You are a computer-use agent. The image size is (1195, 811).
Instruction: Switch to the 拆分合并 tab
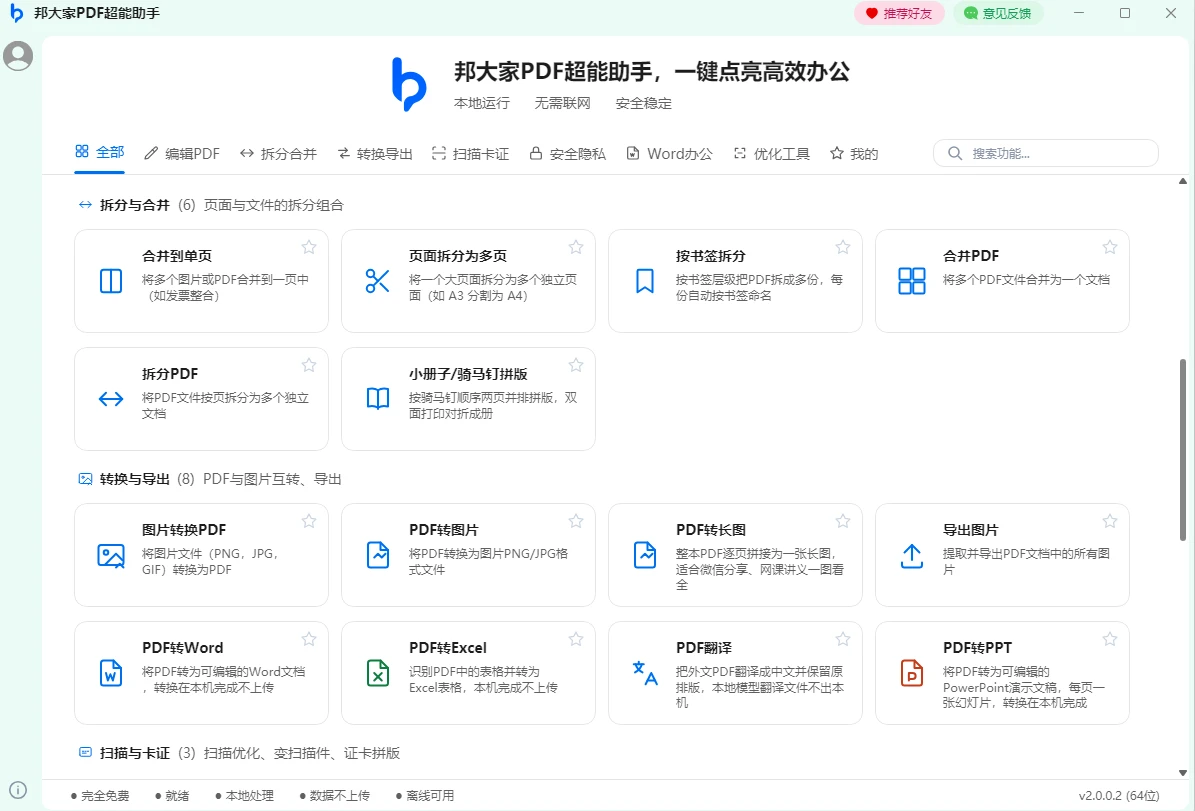coord(278,153)
